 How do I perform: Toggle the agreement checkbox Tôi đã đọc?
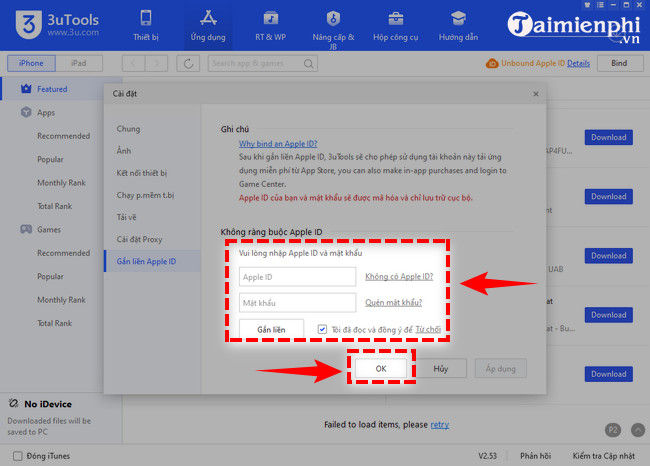point(322,329)
